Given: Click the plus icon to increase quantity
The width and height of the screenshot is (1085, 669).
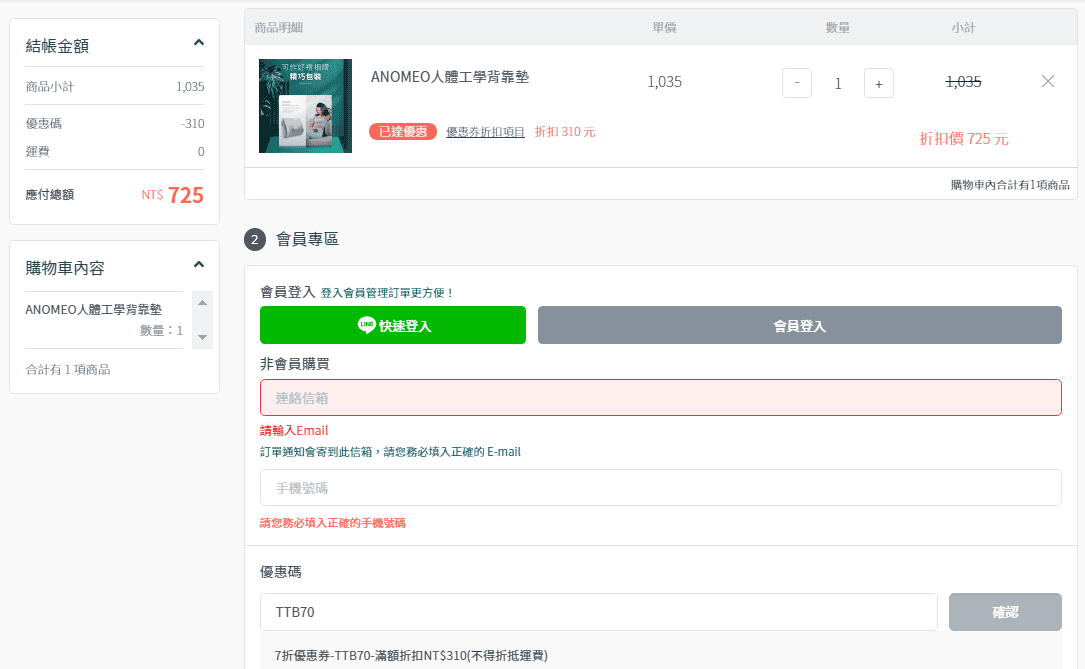Looking at the screenshot, I should click(878, 83).
